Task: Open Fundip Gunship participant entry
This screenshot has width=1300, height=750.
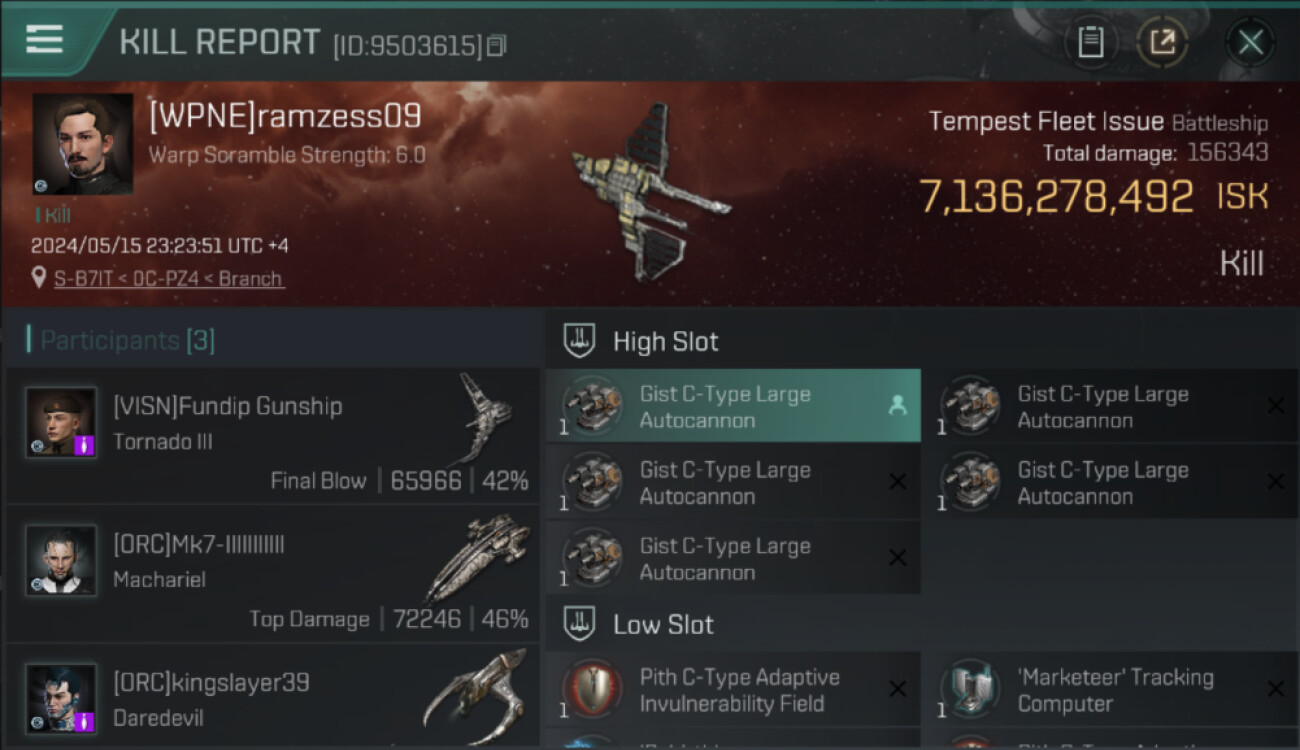Action: click(x=272, y=434)
